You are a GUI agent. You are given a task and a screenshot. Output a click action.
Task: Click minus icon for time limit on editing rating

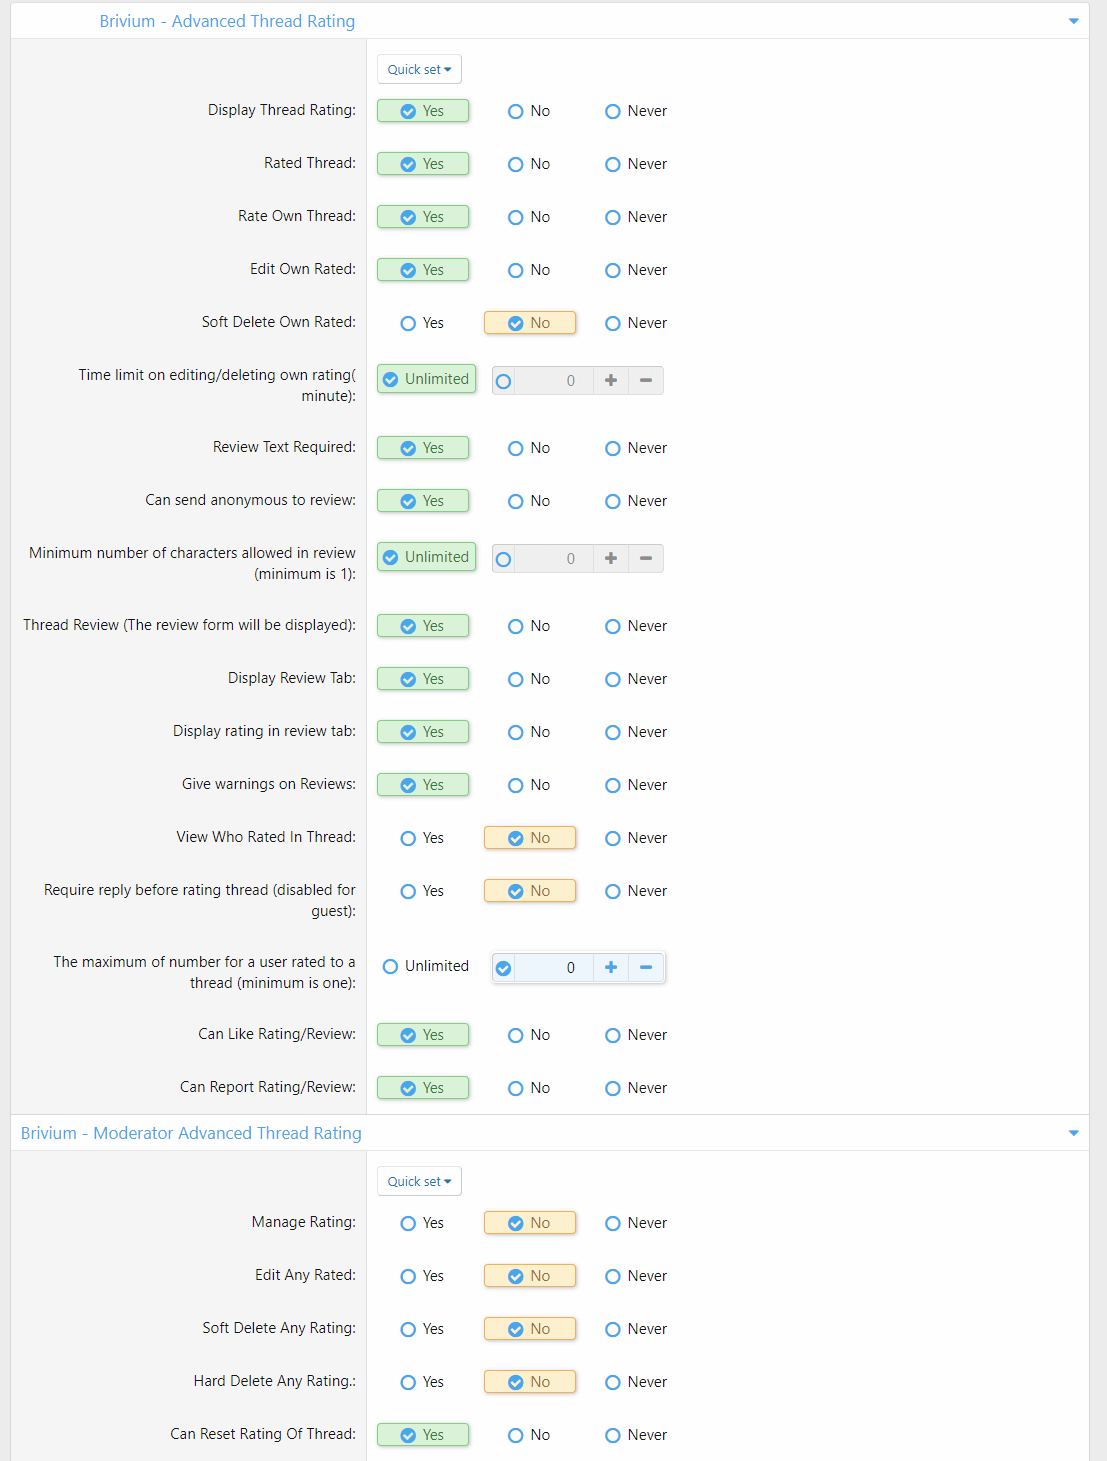pyautogui.click(x=646, y=380)
